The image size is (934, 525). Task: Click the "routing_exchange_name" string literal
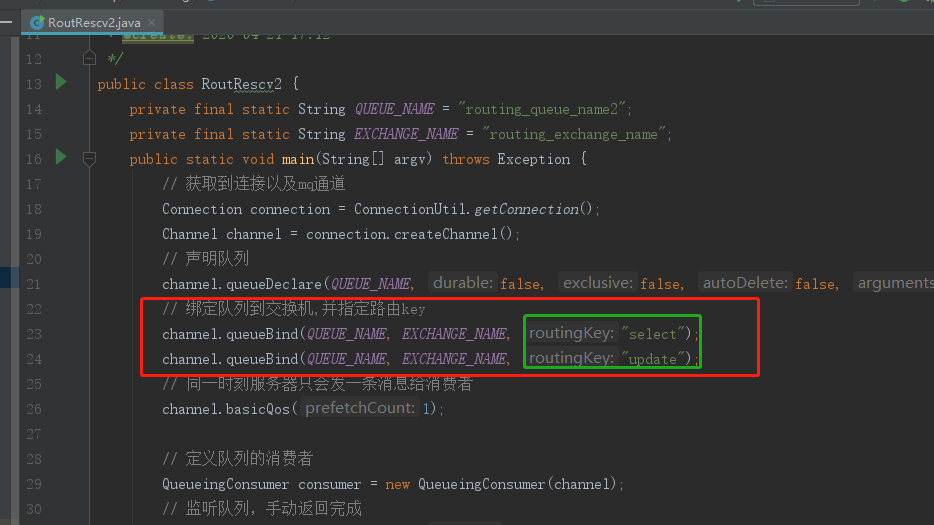click(573, 134)
